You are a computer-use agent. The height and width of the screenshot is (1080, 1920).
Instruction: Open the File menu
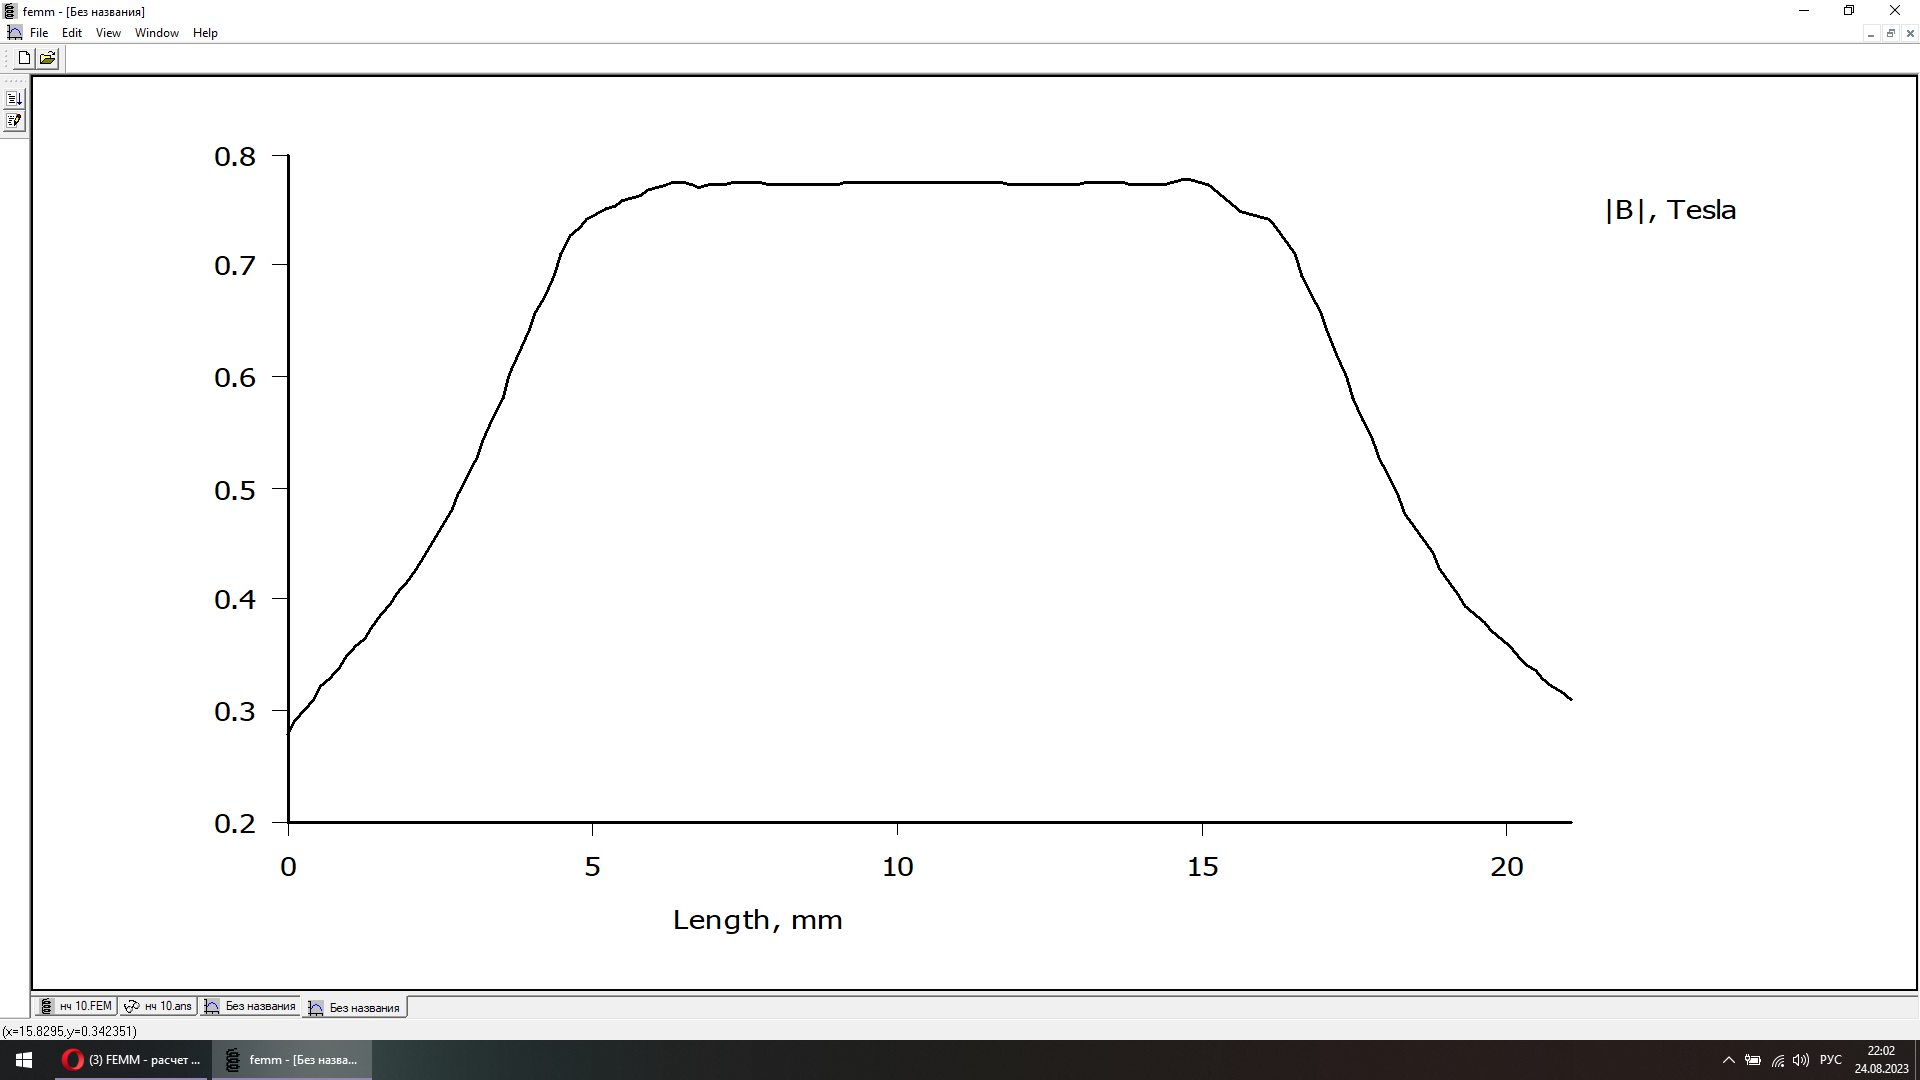[39, 33]
